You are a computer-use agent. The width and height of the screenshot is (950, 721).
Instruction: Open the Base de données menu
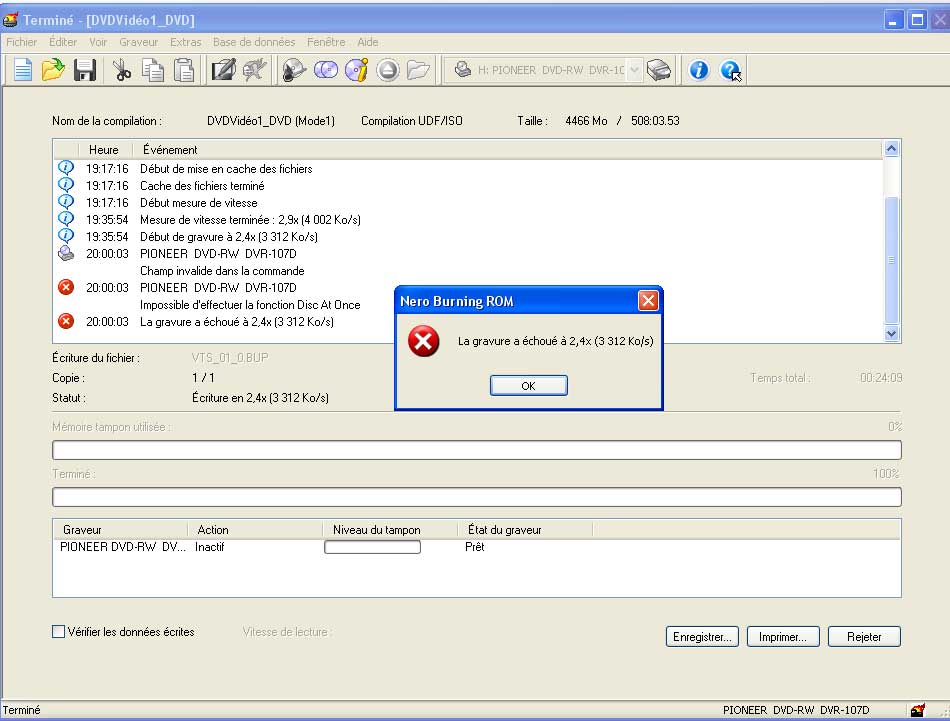click(x=254, y=42)
